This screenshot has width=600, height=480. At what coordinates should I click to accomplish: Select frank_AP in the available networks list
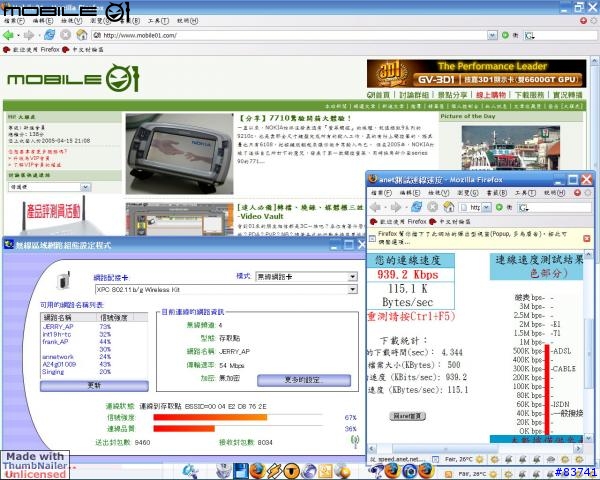(x=56, y=341)
